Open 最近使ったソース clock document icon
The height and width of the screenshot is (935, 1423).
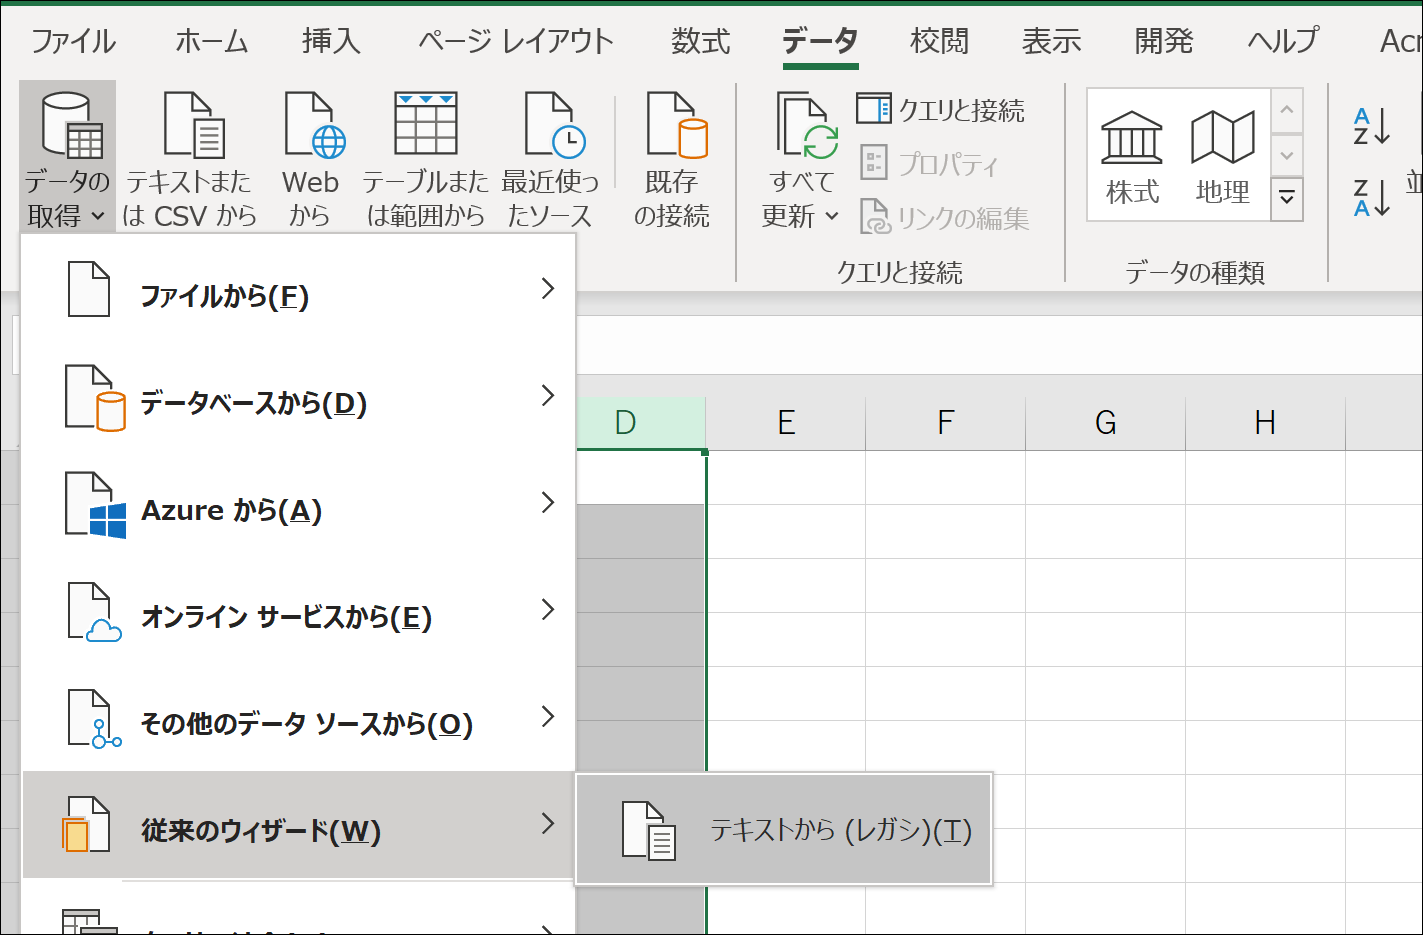coord(555,125)
